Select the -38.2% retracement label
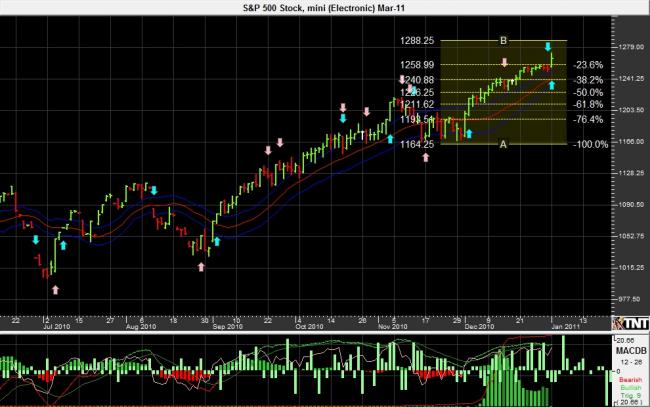Screen dimensions: 650x407 click(x=588, y=80)
